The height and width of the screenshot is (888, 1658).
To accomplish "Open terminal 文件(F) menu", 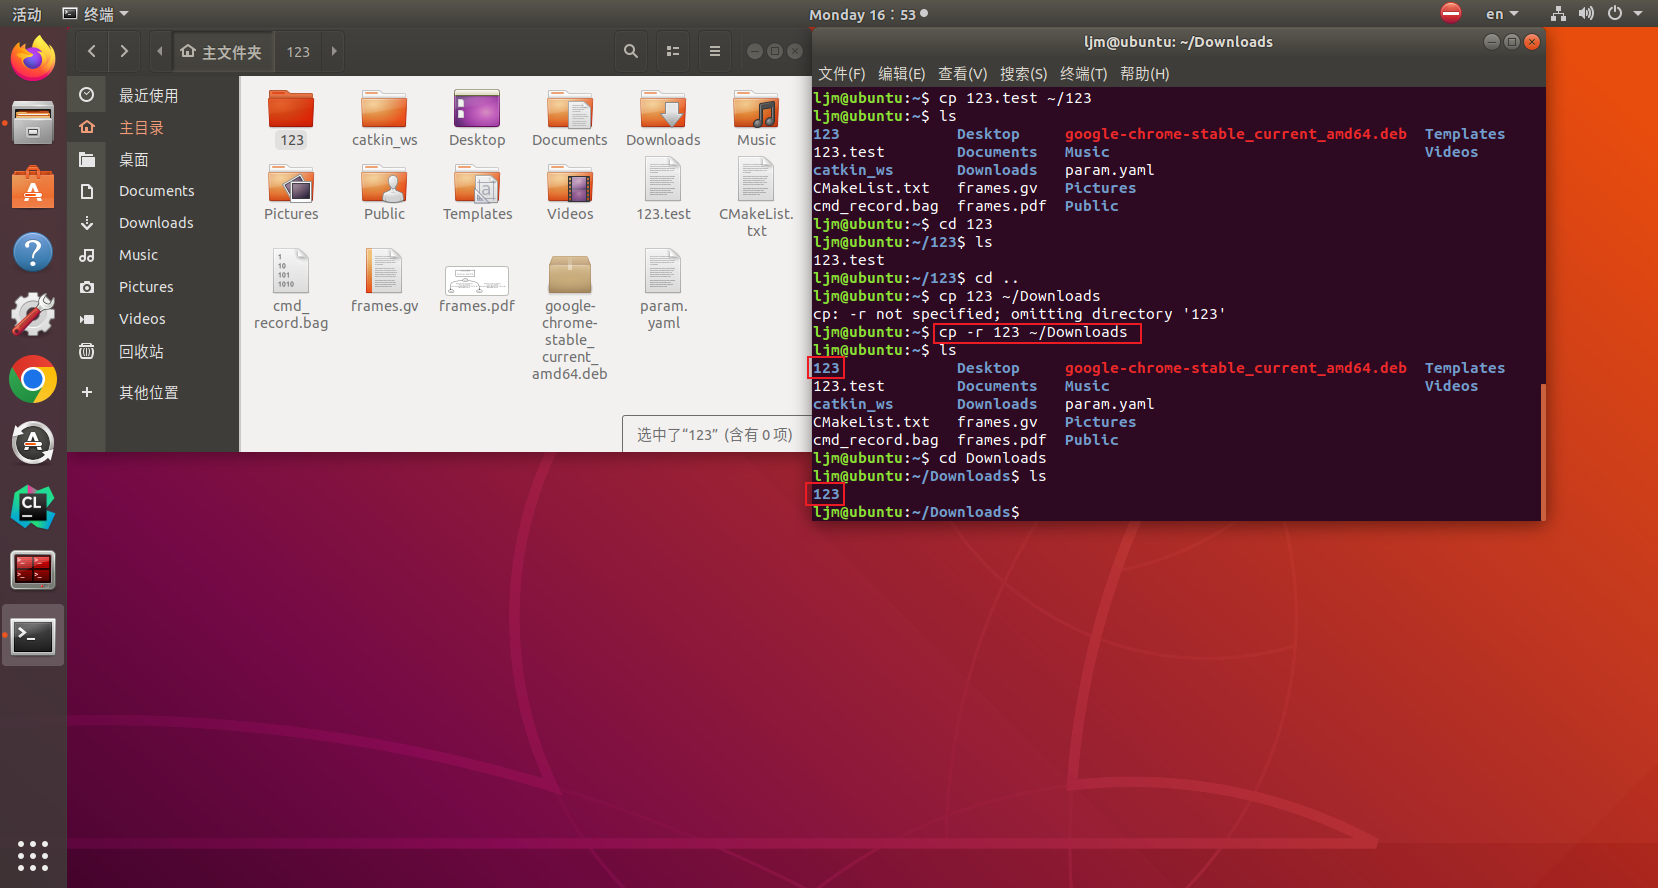I will point(842,73).
